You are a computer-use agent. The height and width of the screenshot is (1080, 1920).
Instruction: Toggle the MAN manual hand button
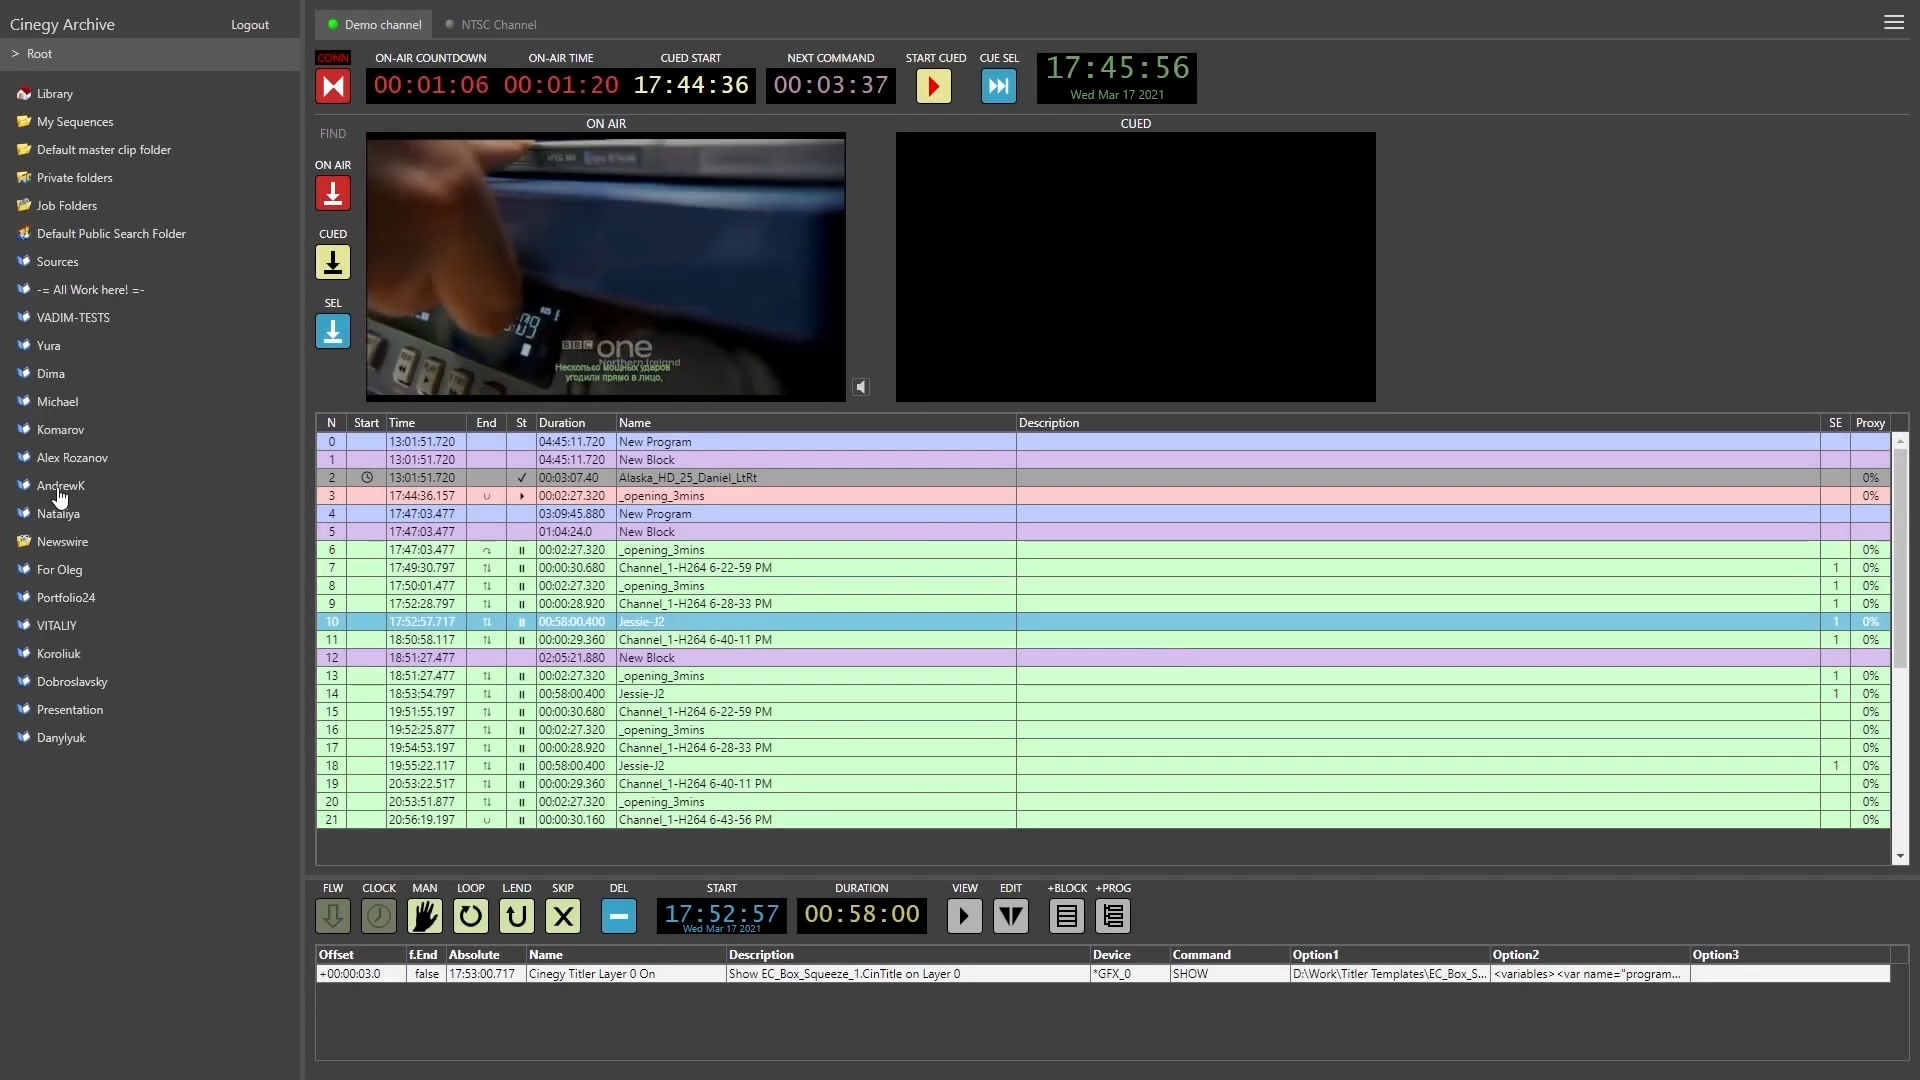[x=425, y=915]
